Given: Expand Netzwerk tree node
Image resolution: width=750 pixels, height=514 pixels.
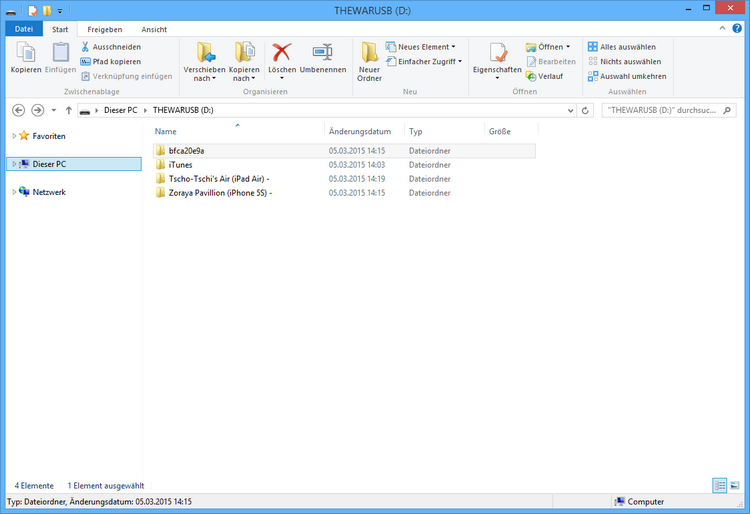Looking at the screenshot, I should 14,192.
